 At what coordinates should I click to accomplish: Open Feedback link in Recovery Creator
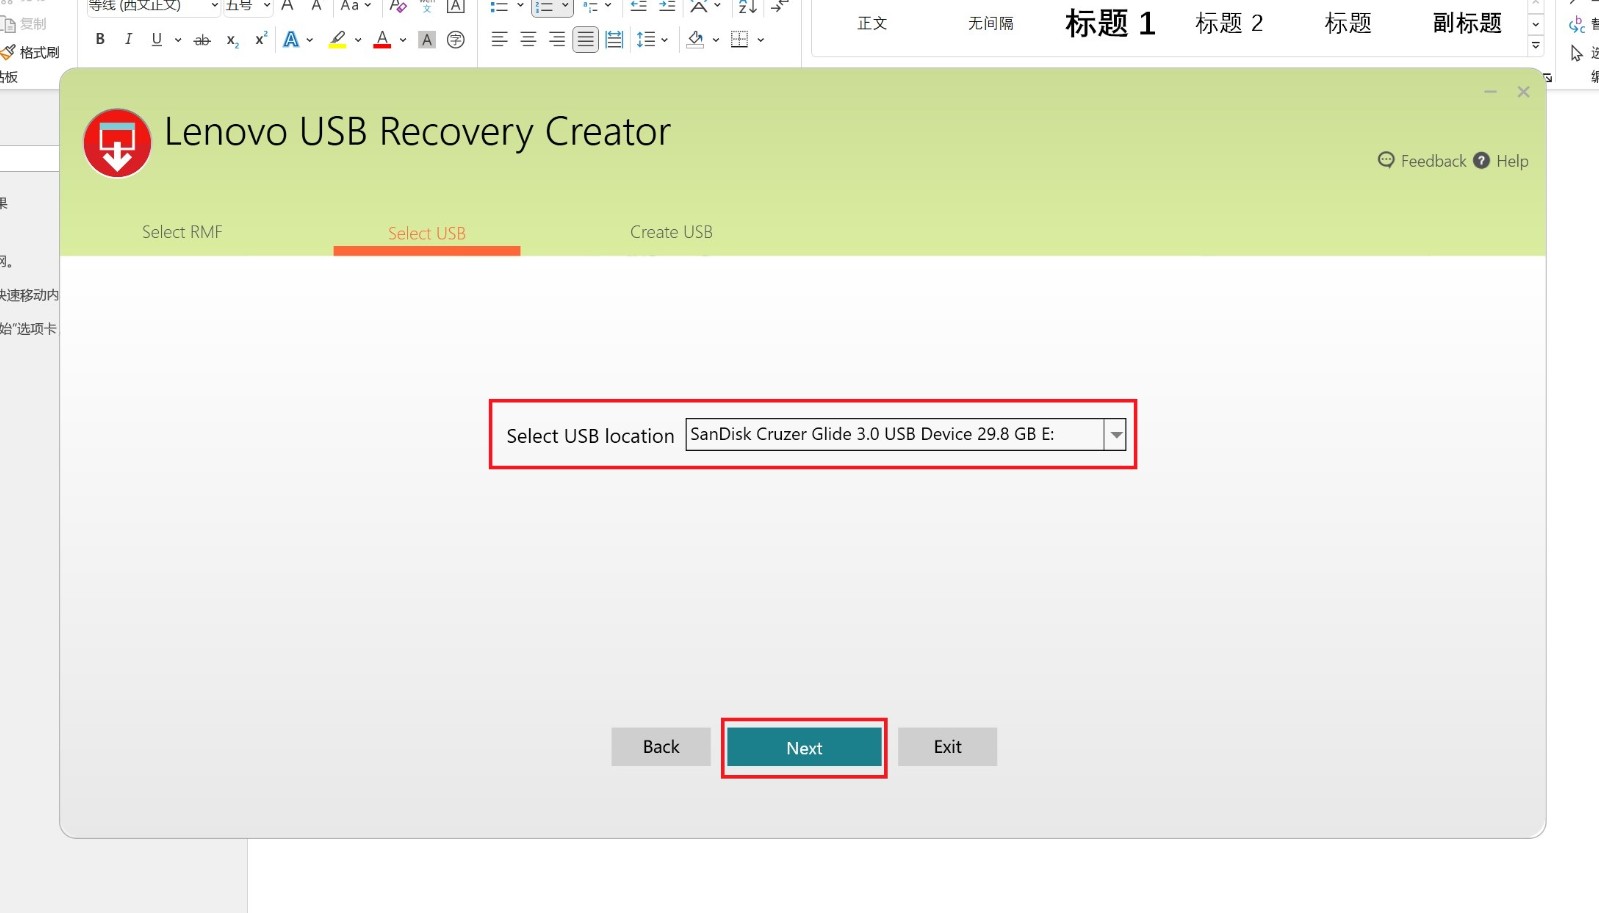1422,161
